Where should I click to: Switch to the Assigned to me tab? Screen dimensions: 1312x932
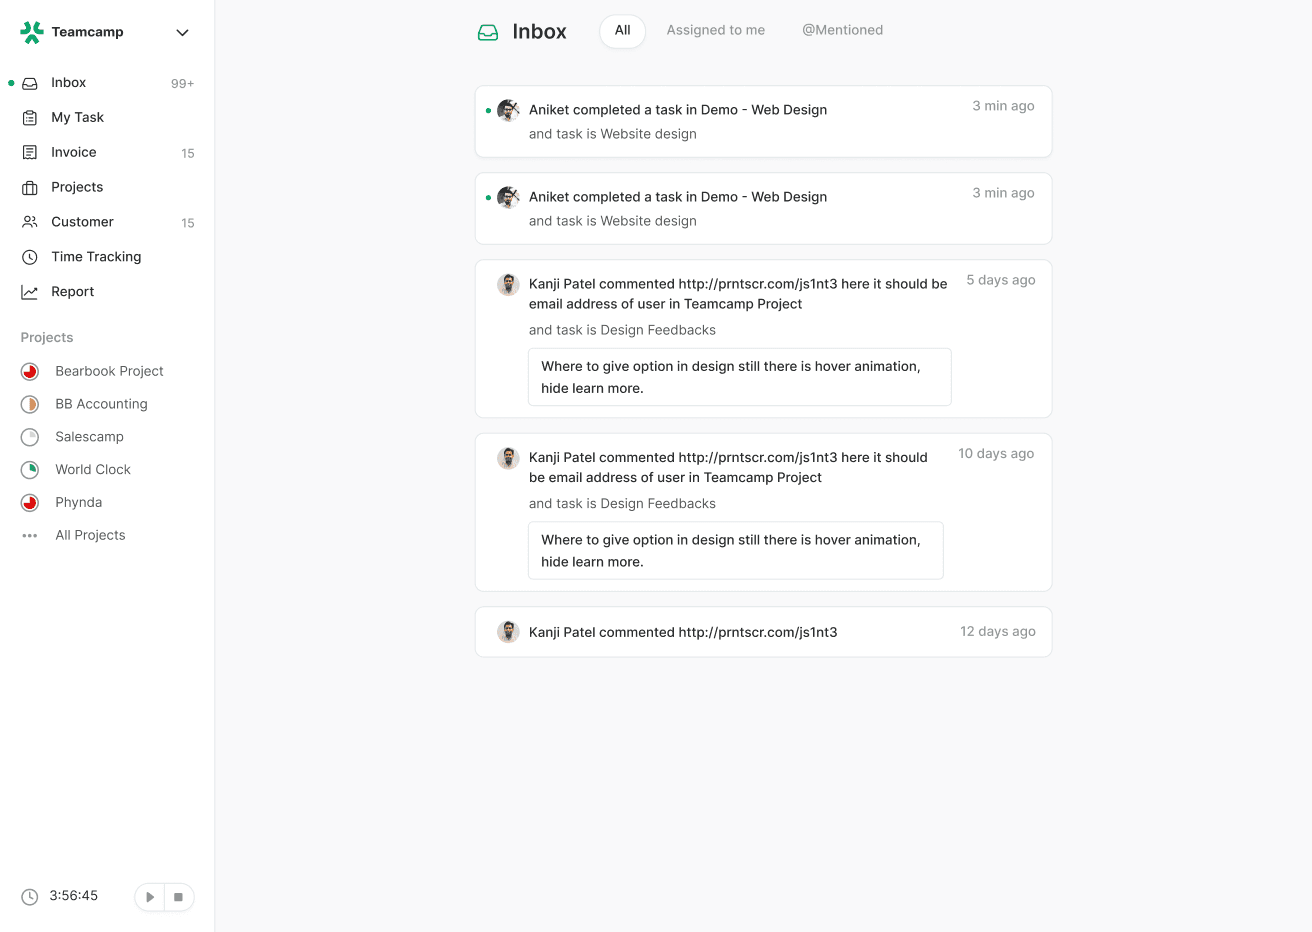tap(715, 30)
